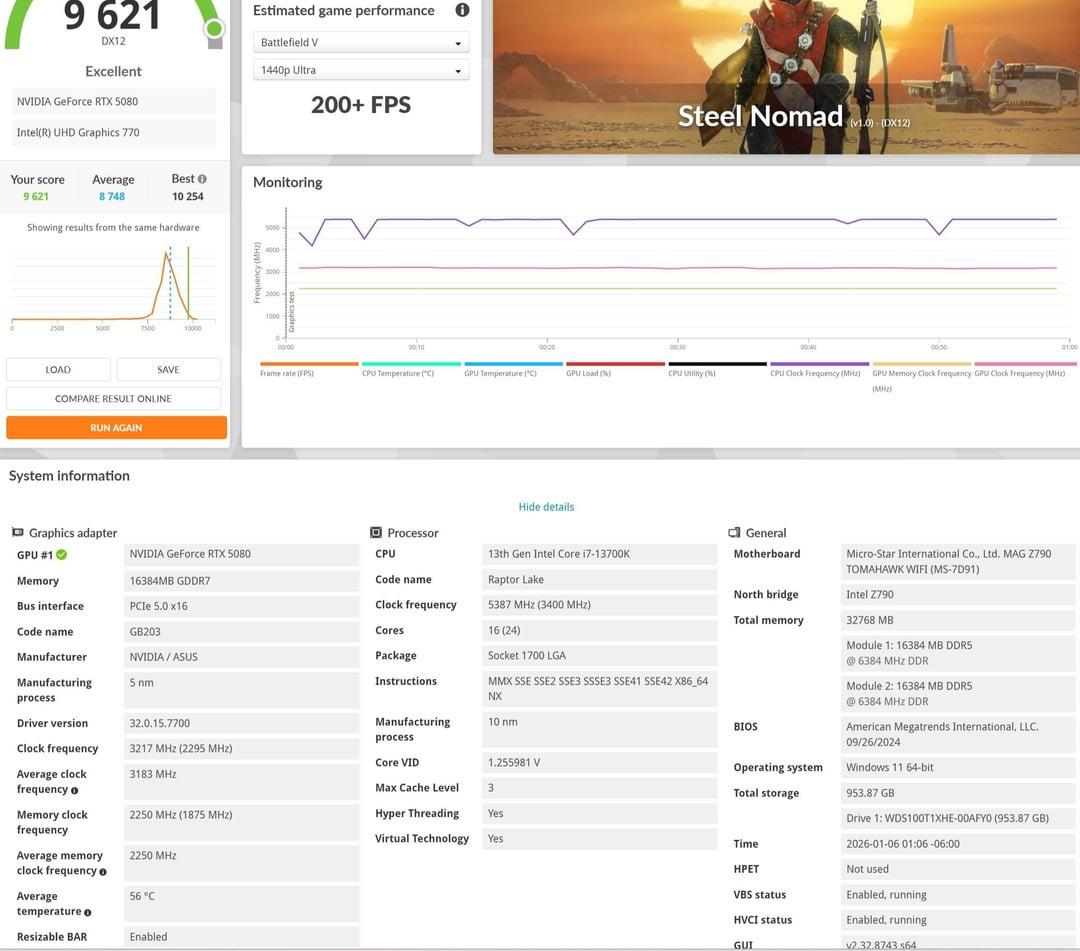Click the info icon by Average temperature
Image resolution: width=1080 pixels, height=951 pixels.
87,912
